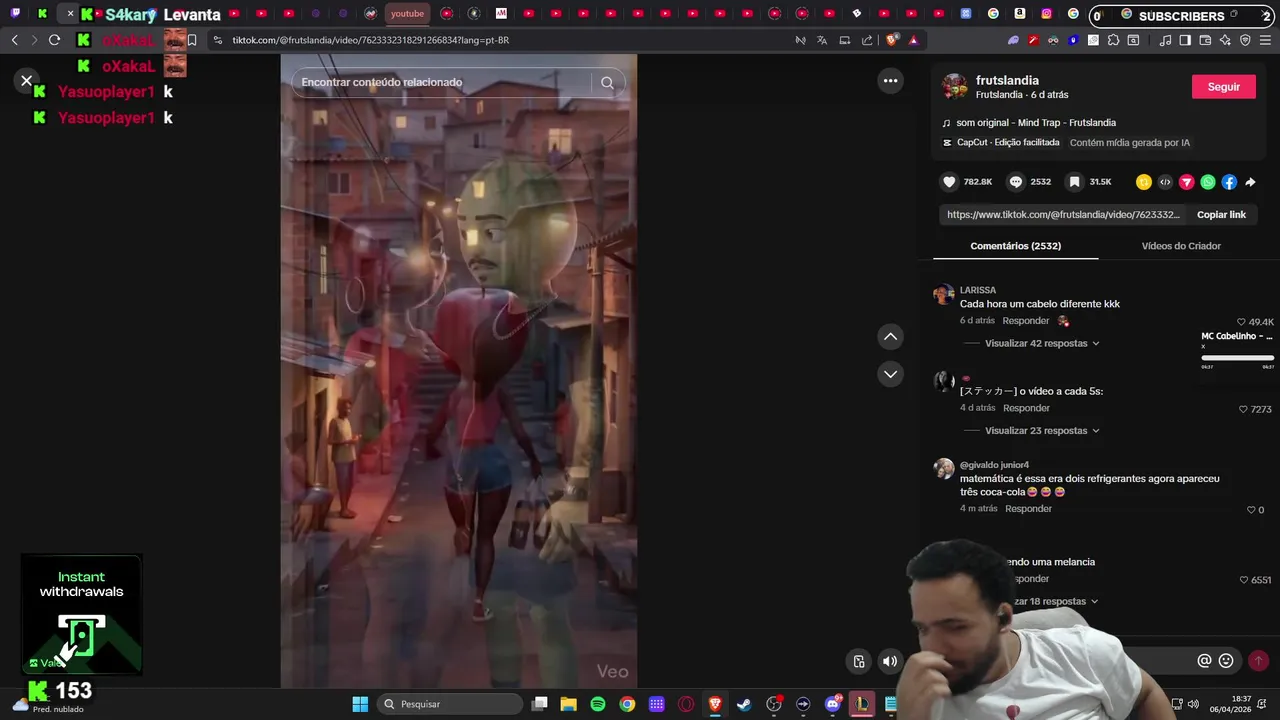Open Steam from the taskbar
1280x720 pixels.
coord(744,704)
